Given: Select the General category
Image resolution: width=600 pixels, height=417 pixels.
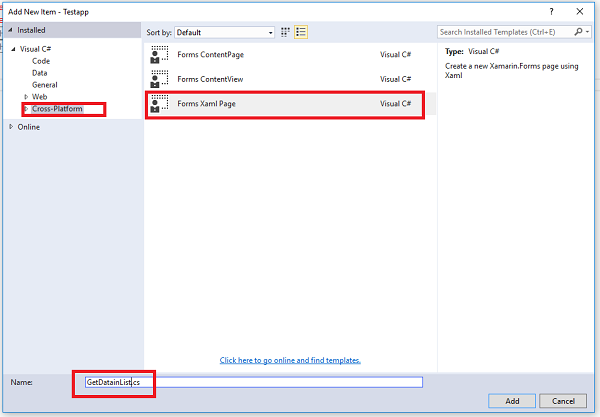Looking at the screenshot, I should click(45, 85).
